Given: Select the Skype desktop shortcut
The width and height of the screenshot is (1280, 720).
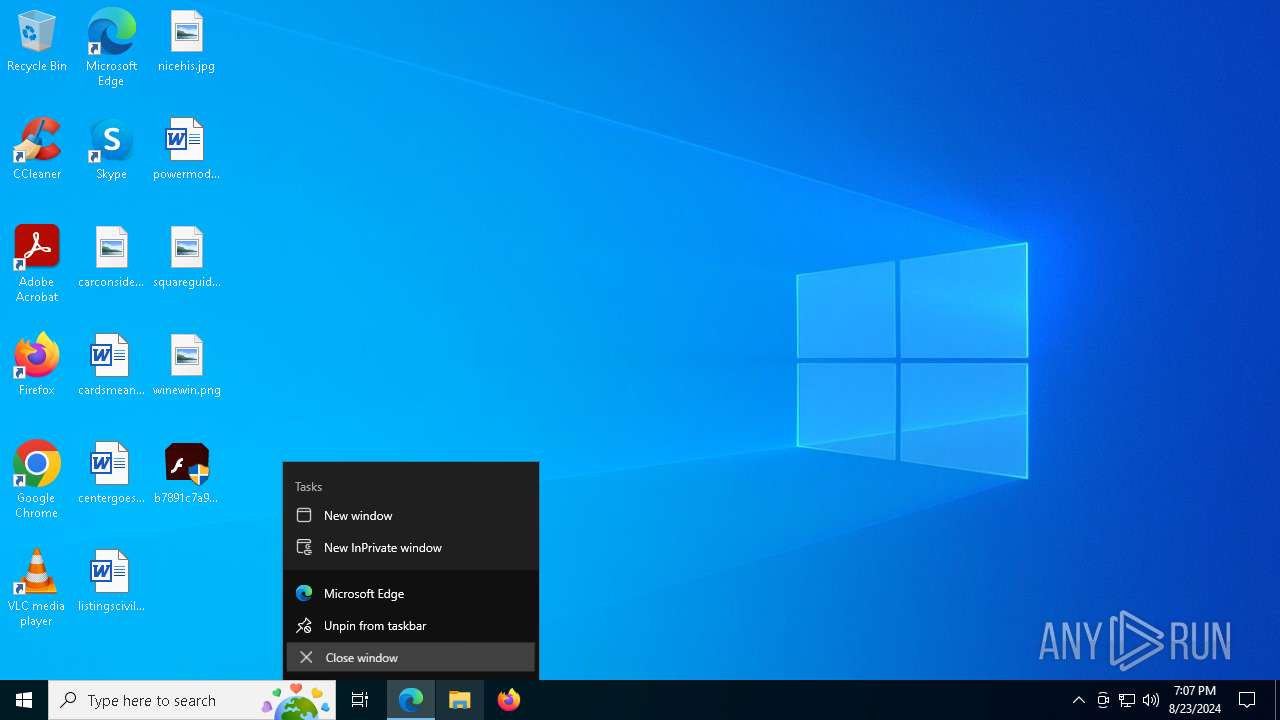Looking at the screenshot, I should tap(111, 149).
